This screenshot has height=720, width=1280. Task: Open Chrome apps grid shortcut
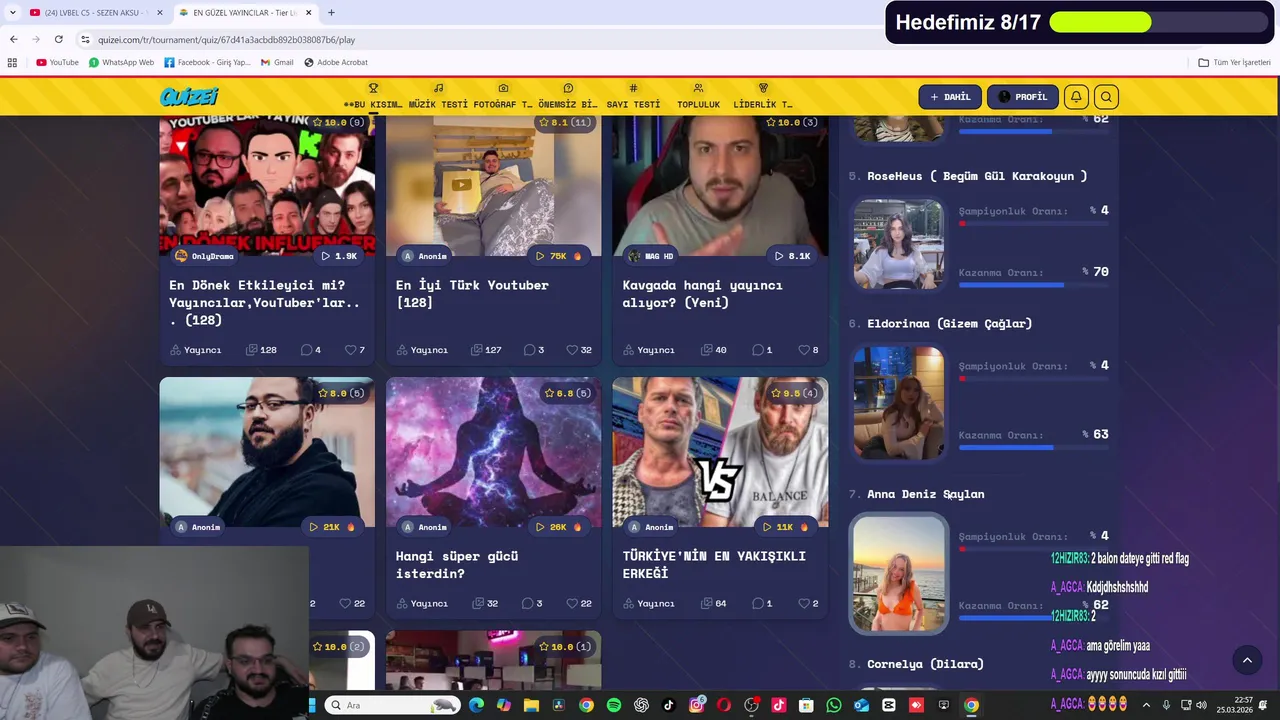click(x=12, y=62)
